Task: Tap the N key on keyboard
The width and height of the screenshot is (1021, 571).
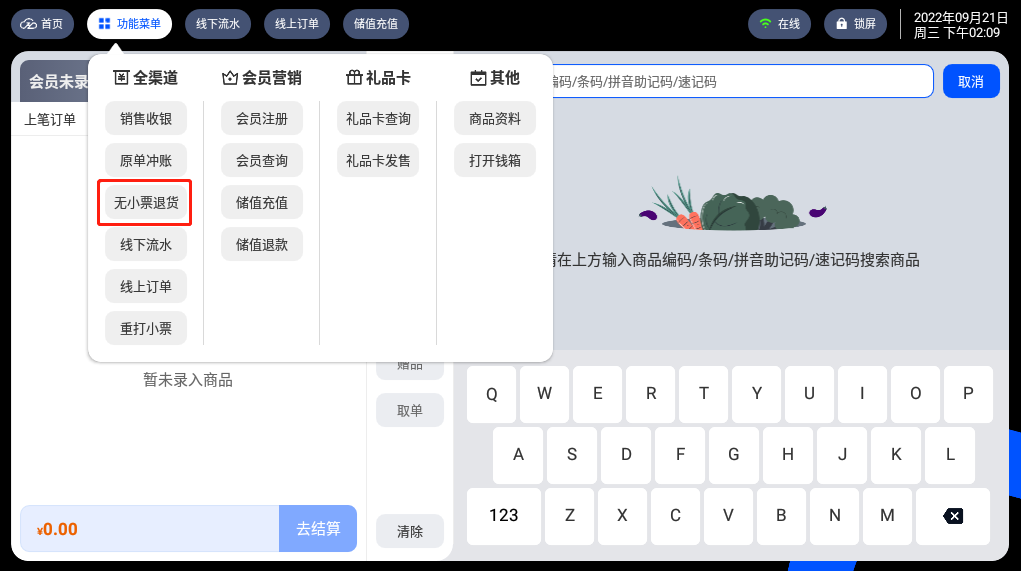Action: coord(835,516)
